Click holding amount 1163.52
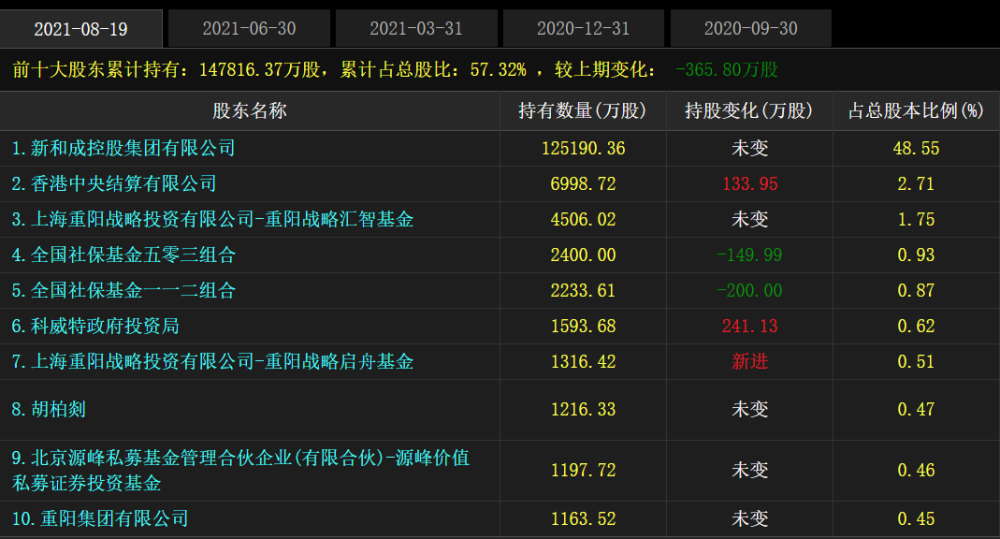 click(x=583, y=519)
